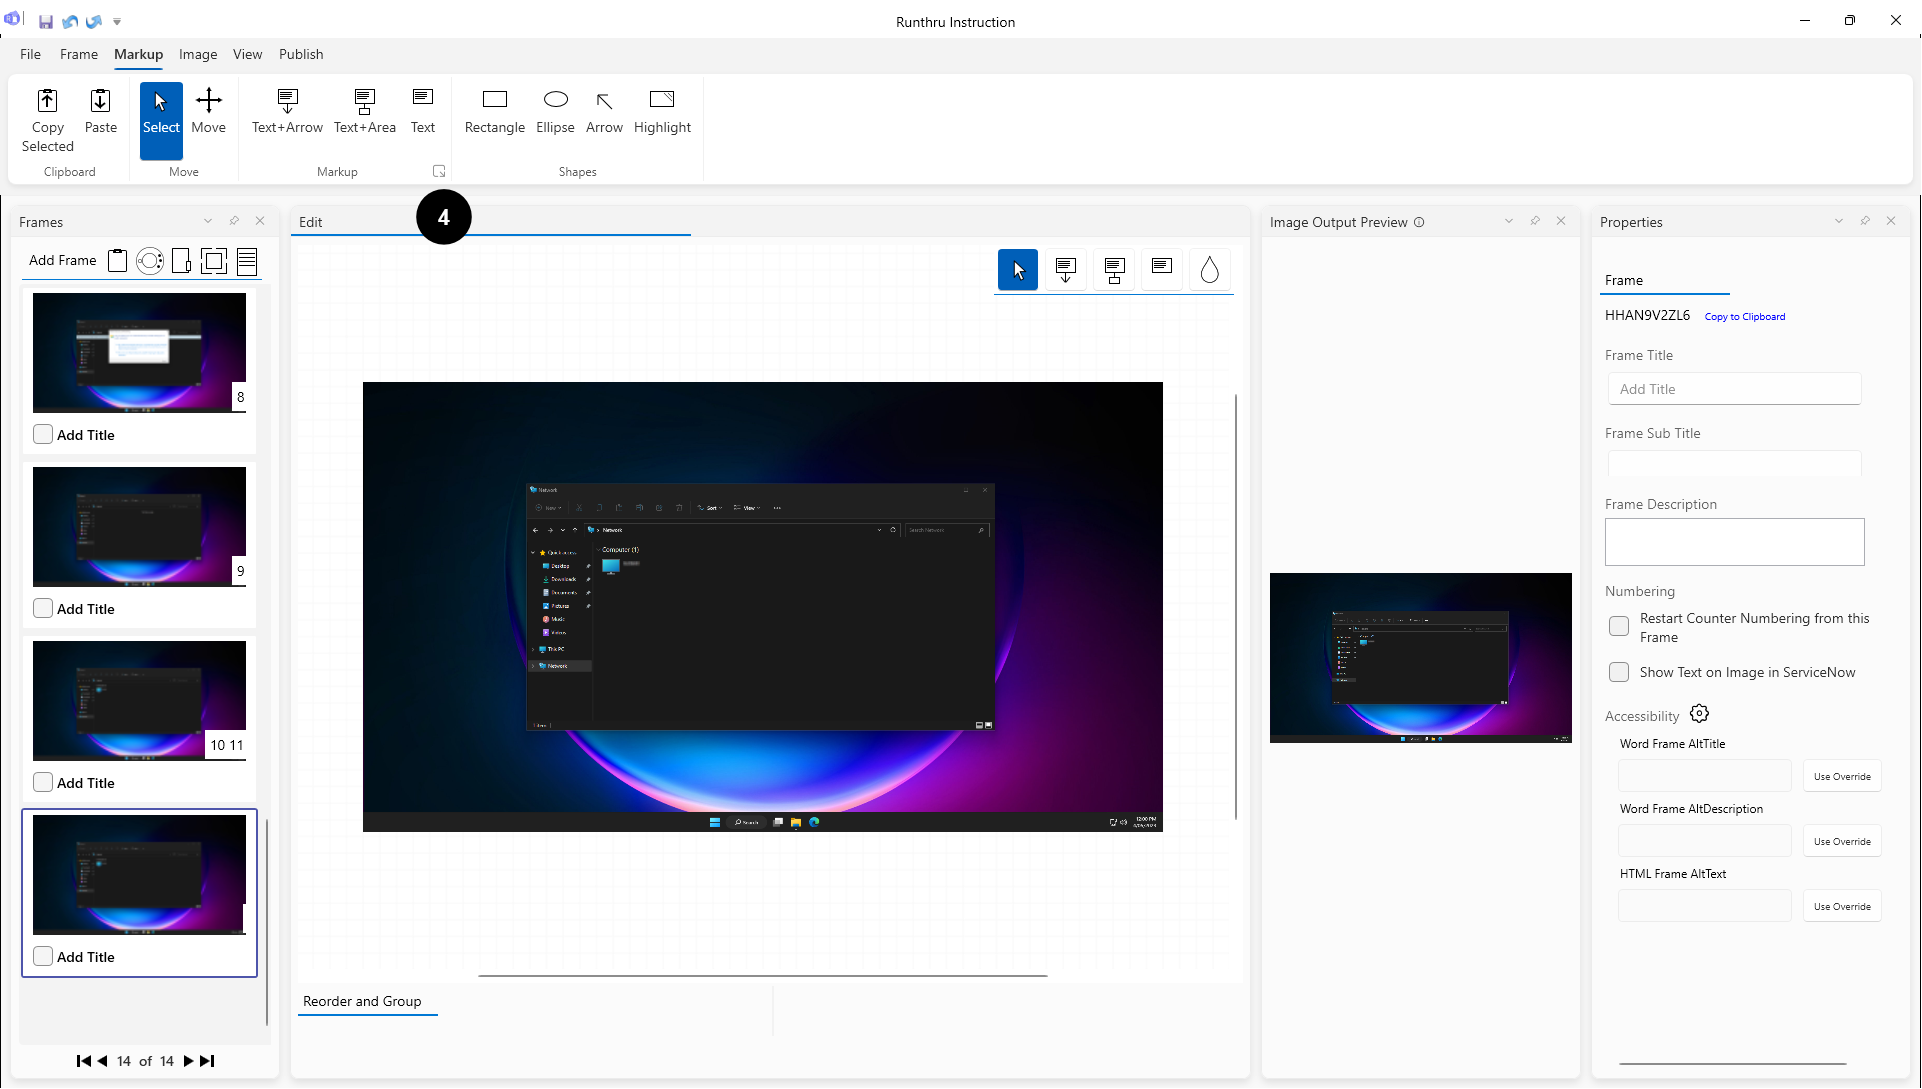
Task: Open the Publish ribbon tab
Action: tap(301, 54)
